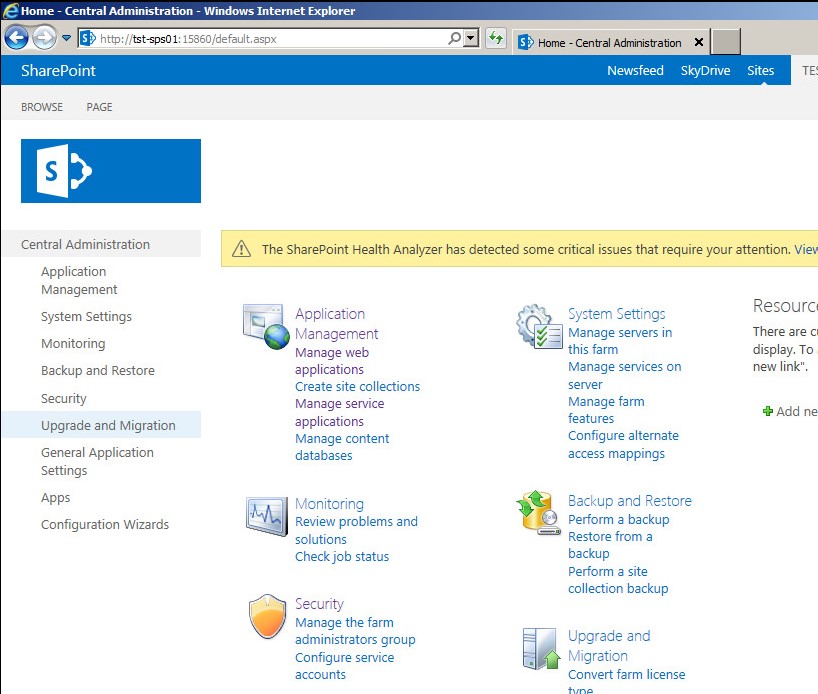
Task: Open a new blank browser tab
Action: click(x=726, y=42)
